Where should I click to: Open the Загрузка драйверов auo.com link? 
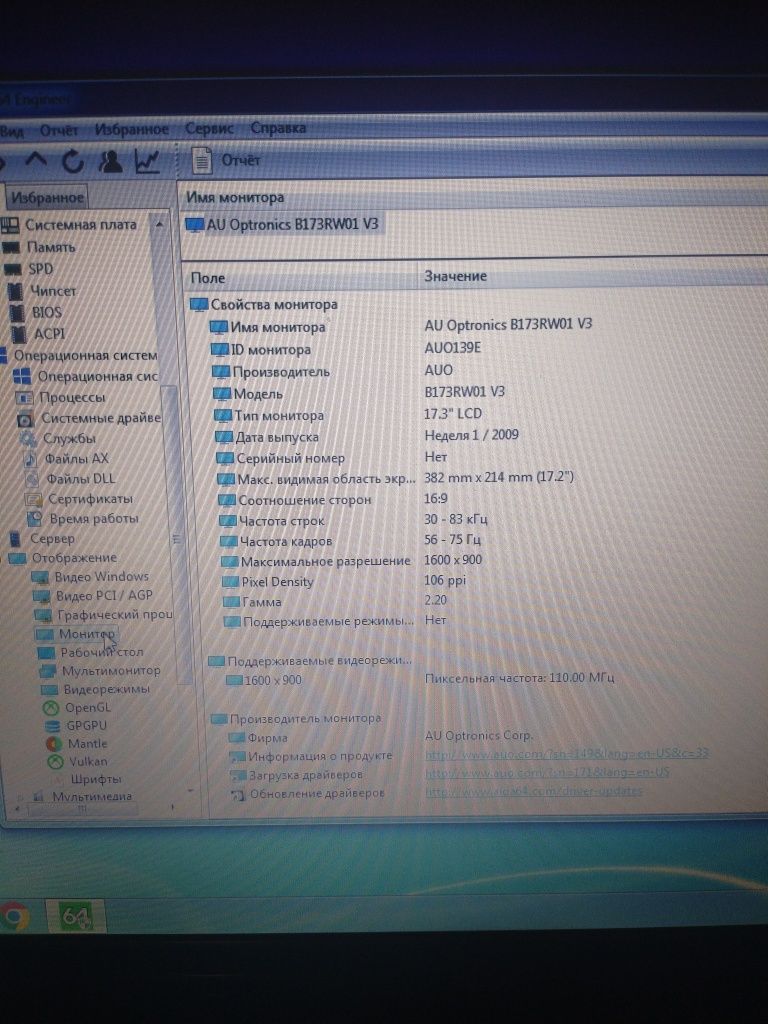[x=547, y=772]
